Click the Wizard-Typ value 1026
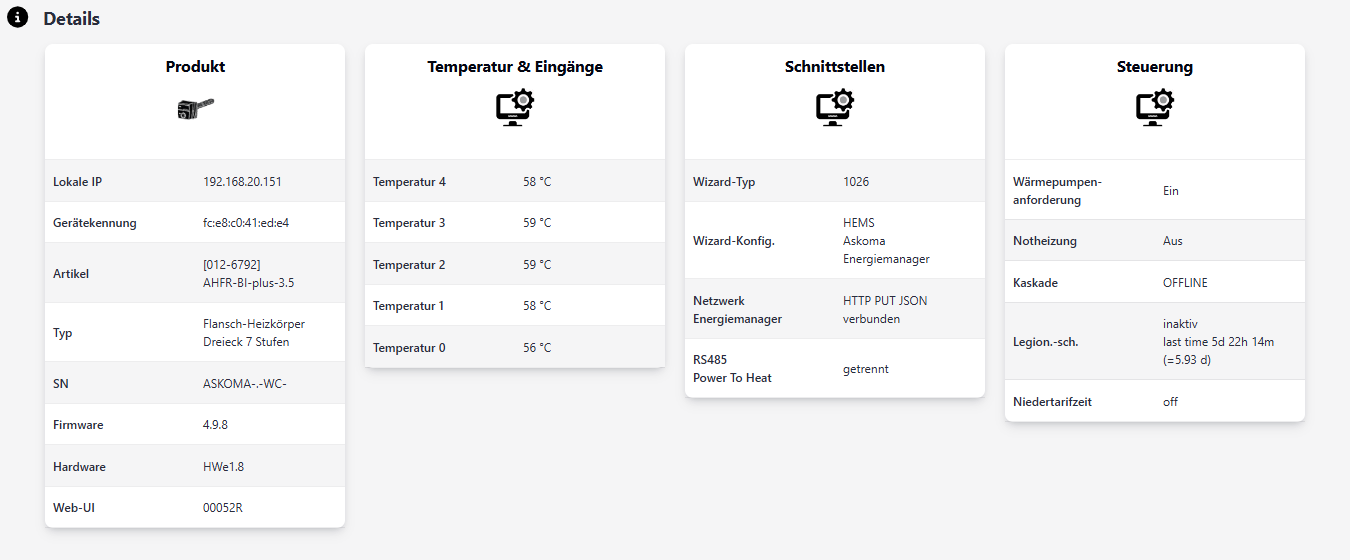Viewport: 1350px width, 560px height. (x=856, y=182)
